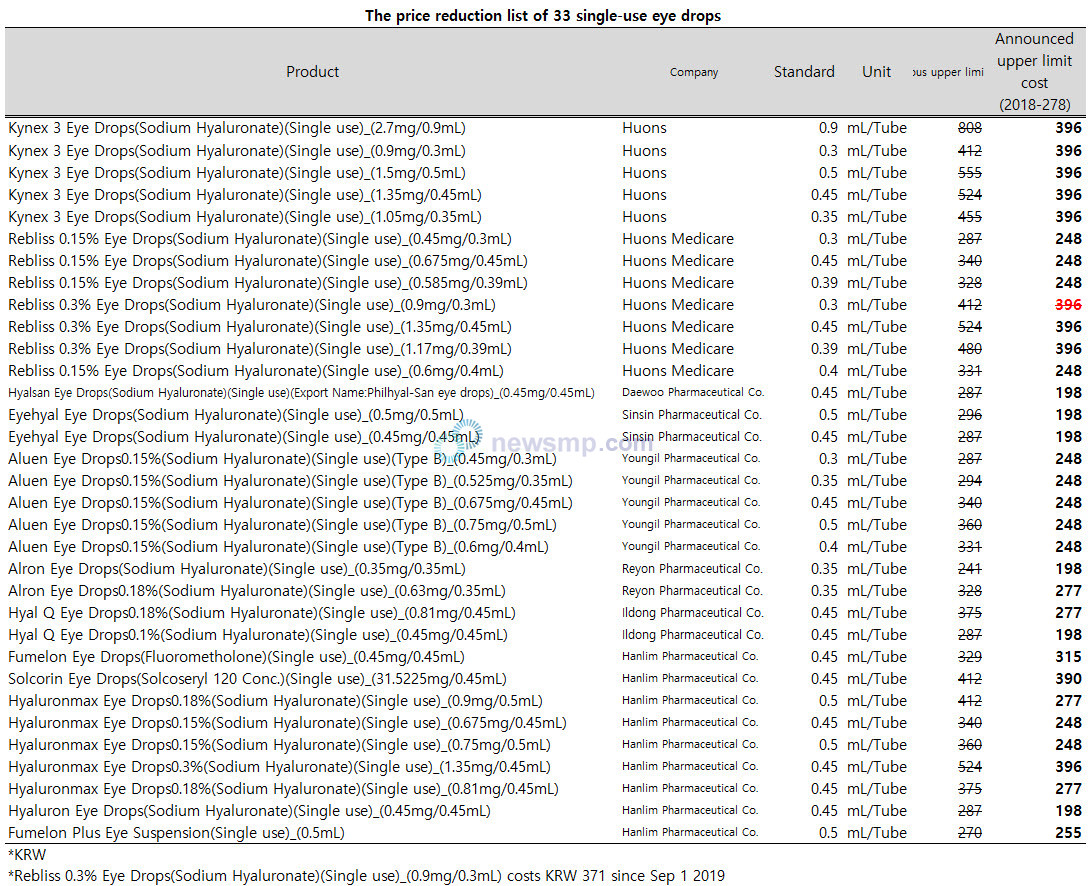The image size is (1092, 886).
Task: Click previous price 294 in Aluen row
Action: [969, 481]
